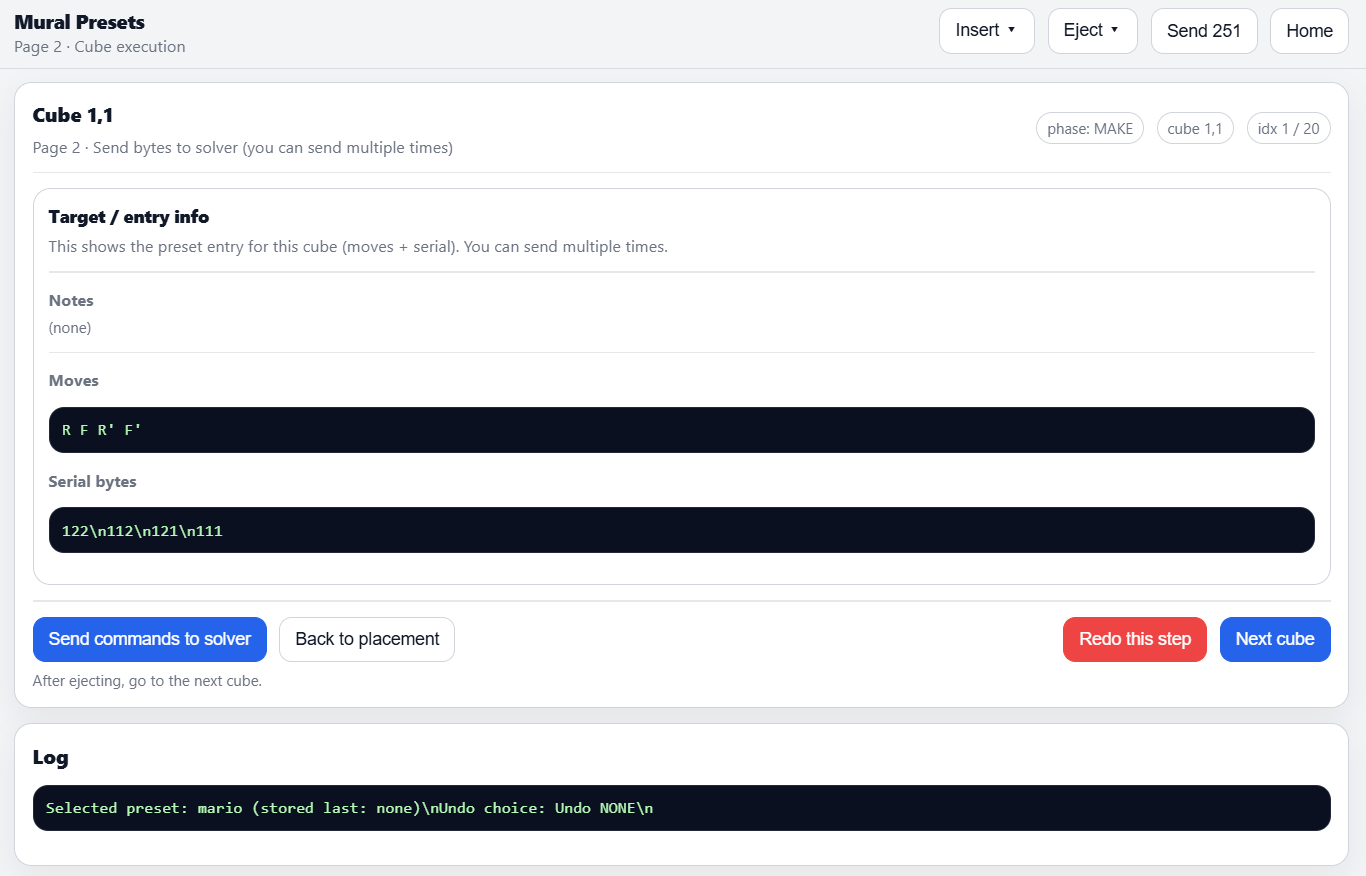
Task: Click the Moves code block R F R' F'
Action: coord(681,430)
